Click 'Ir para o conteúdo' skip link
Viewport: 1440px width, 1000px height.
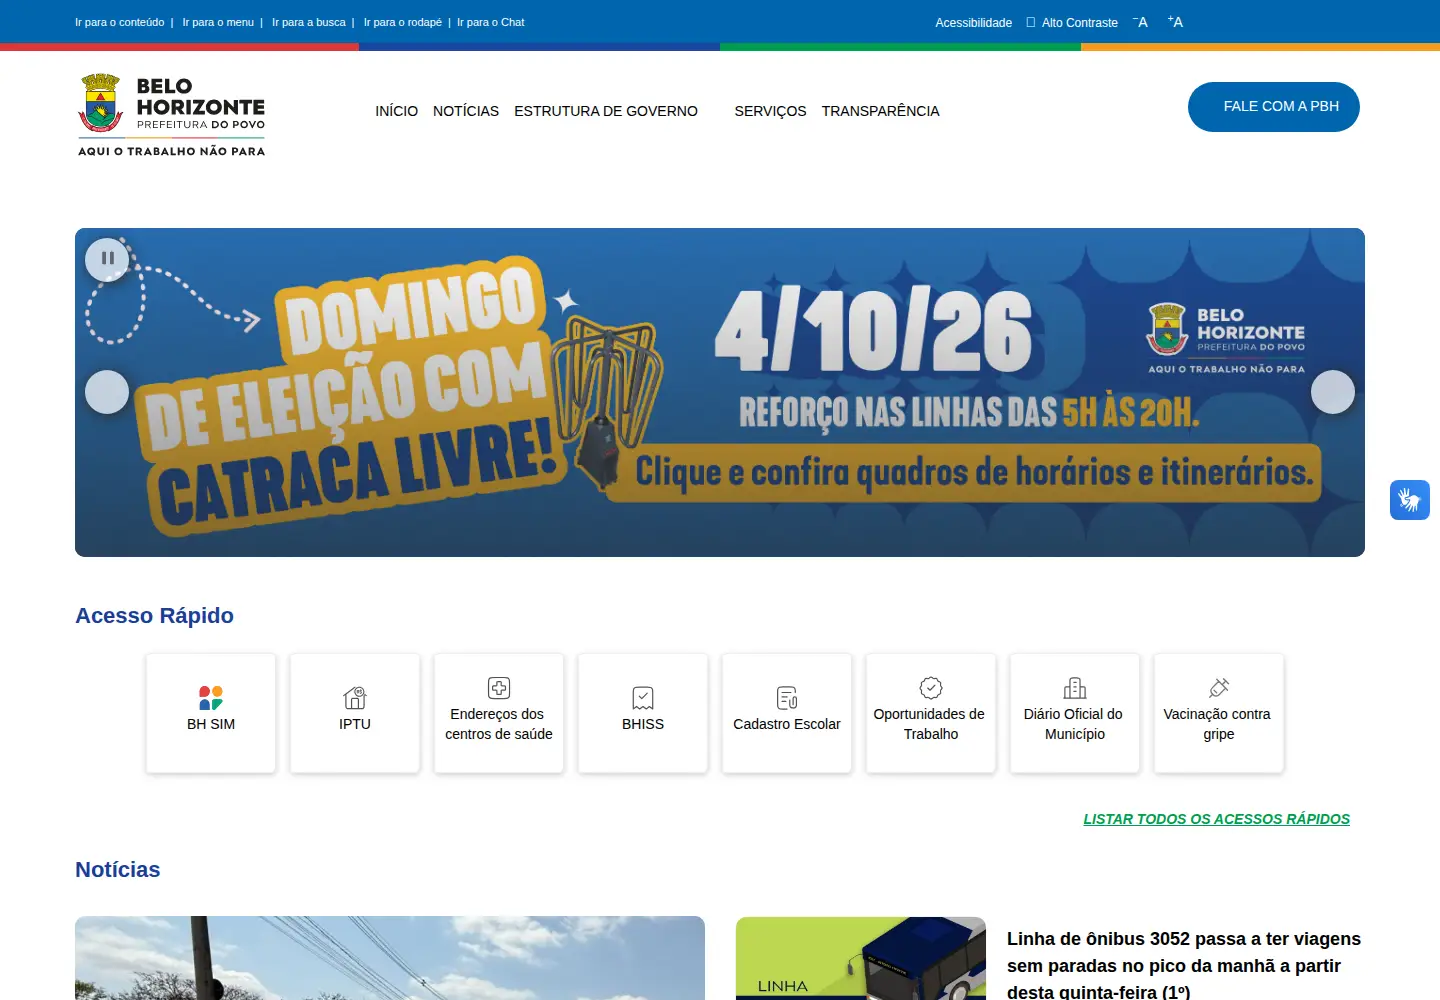[120, 22]
